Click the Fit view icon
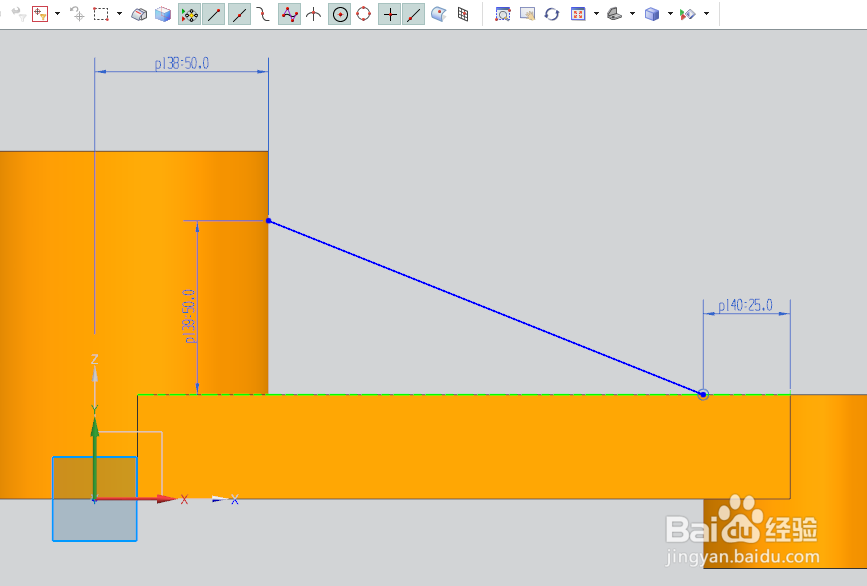The image size is (867, 586). click(577, 14)
